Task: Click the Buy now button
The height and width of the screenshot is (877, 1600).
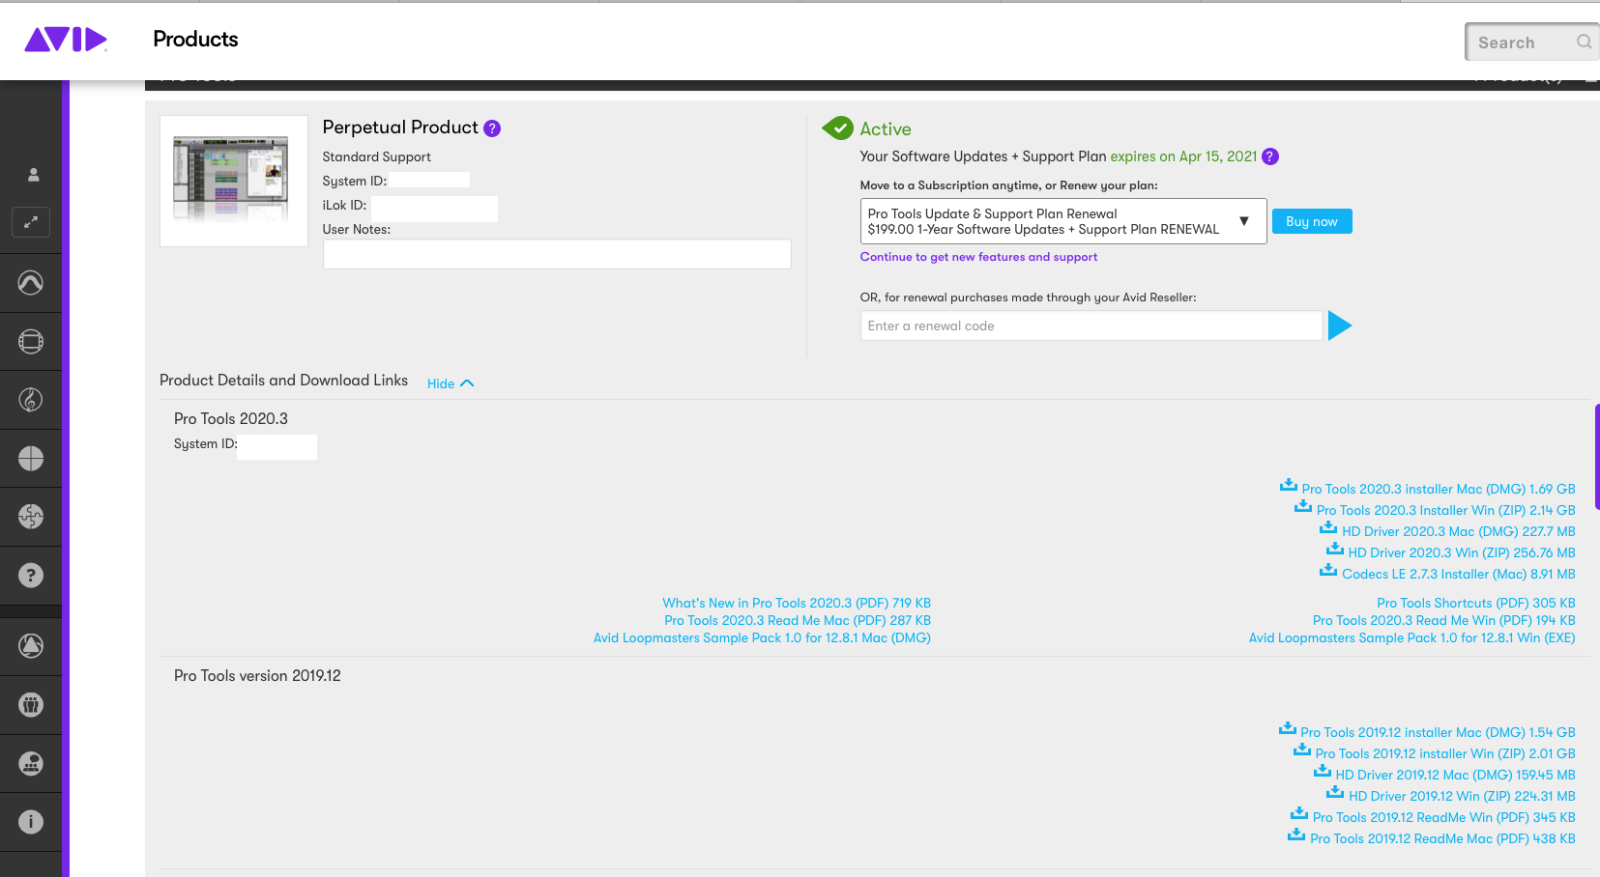Action: click(x=1312, y=221)
